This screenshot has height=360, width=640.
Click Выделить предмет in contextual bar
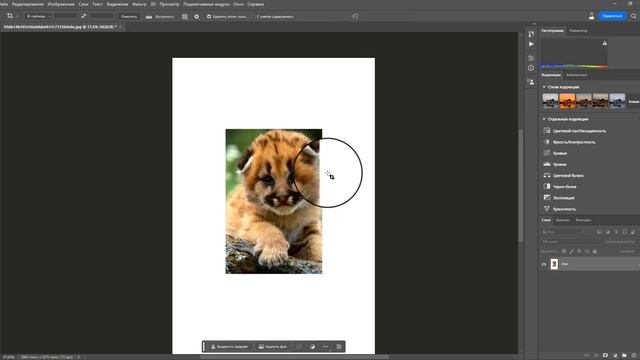click(229, 347)
